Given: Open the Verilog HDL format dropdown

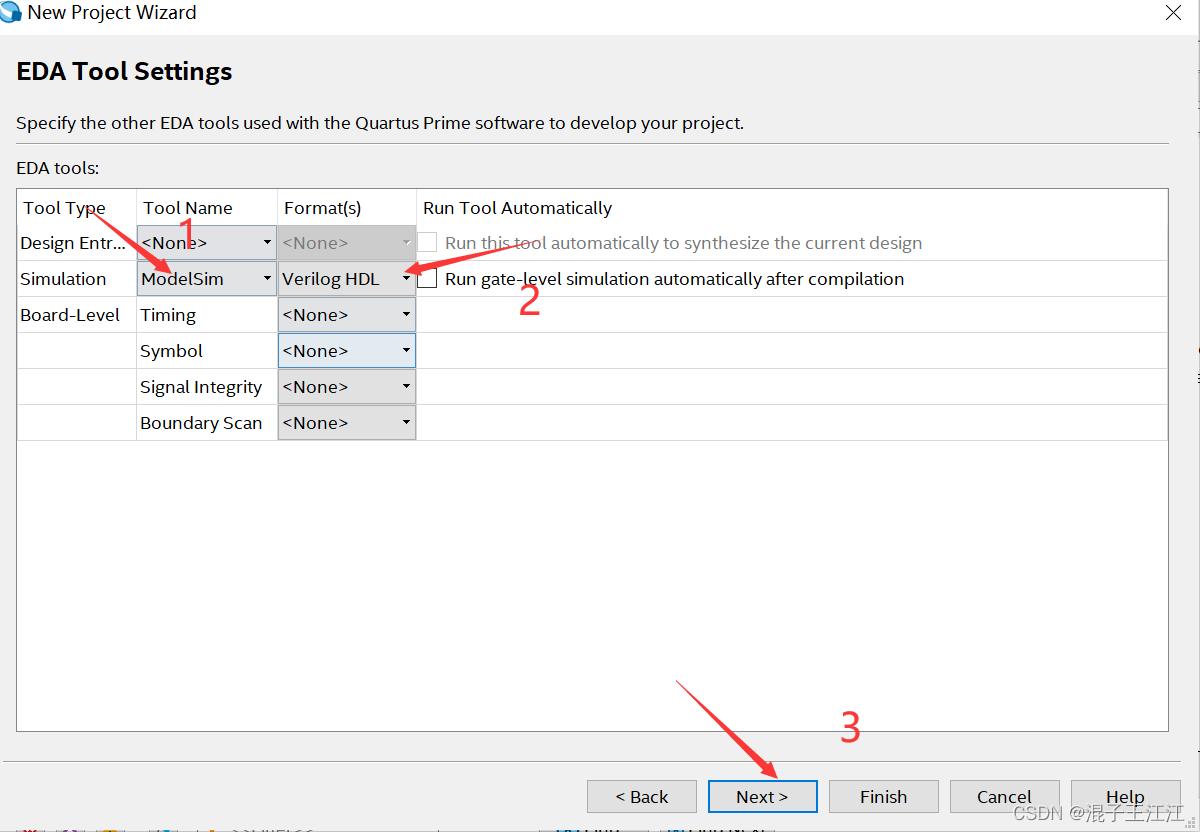Looking at the screenshot, I should [347, 279].
